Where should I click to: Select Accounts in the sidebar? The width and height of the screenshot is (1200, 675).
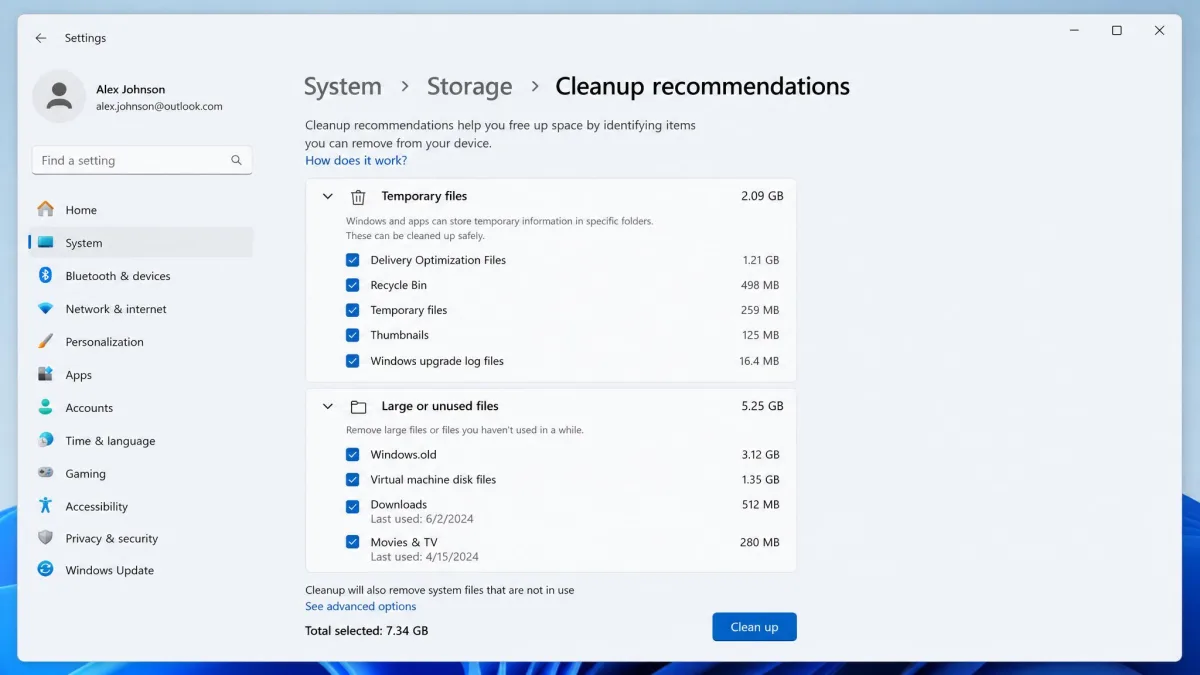[141, 407]
